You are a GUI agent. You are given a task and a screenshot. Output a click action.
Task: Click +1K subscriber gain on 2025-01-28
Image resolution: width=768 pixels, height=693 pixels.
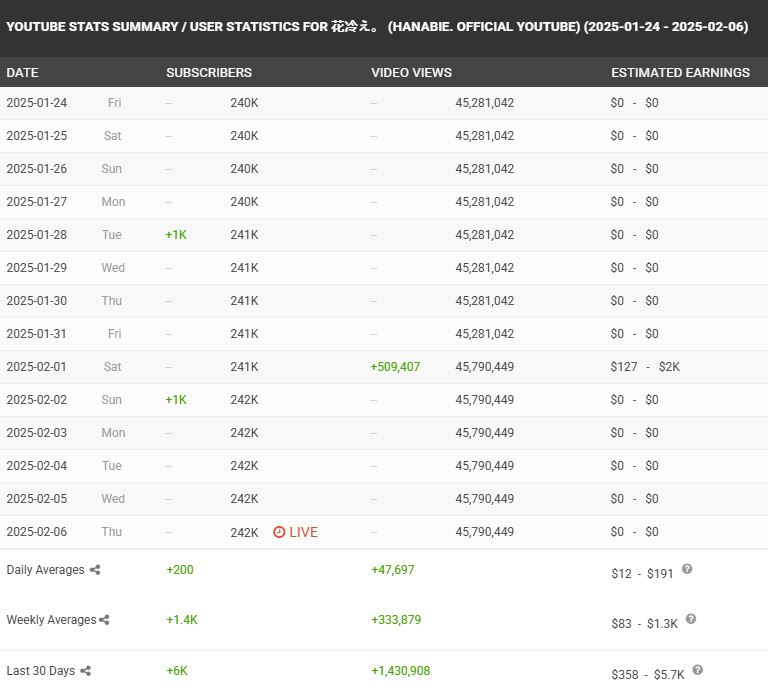[176, 235]
